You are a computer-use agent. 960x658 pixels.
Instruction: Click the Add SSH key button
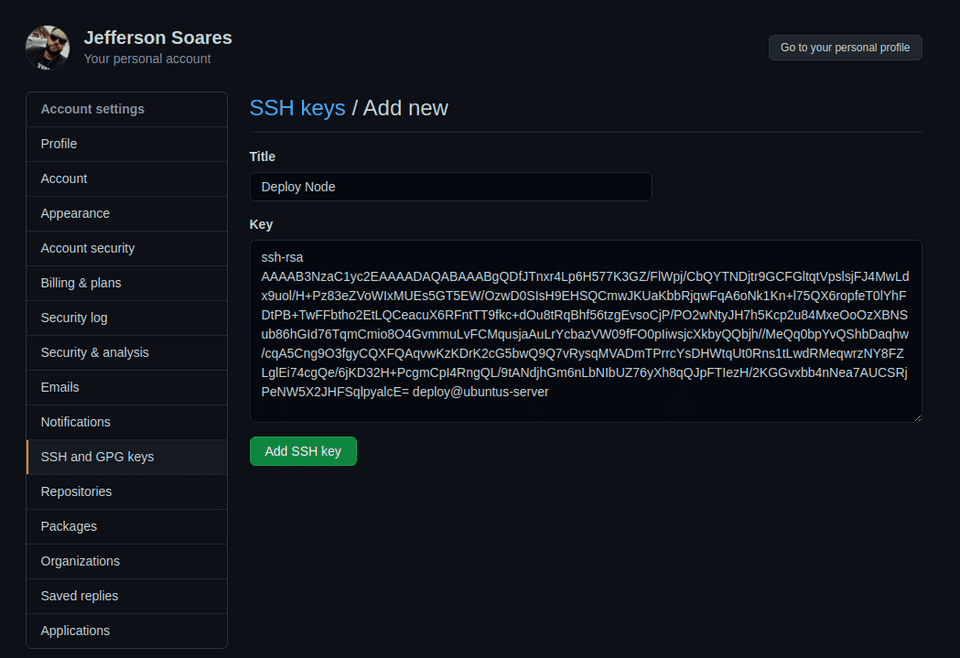tap(303, 451)
